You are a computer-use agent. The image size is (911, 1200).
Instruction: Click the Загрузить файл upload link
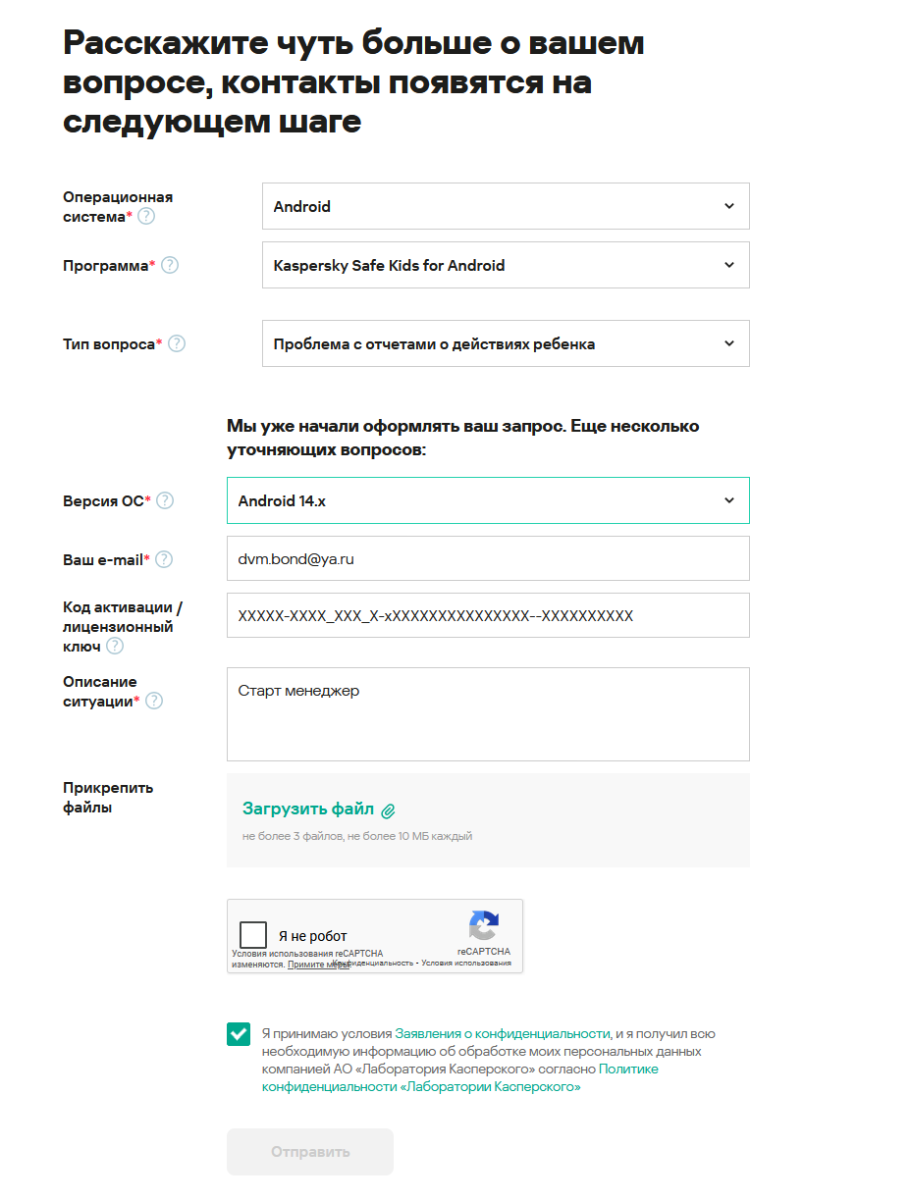308,809
